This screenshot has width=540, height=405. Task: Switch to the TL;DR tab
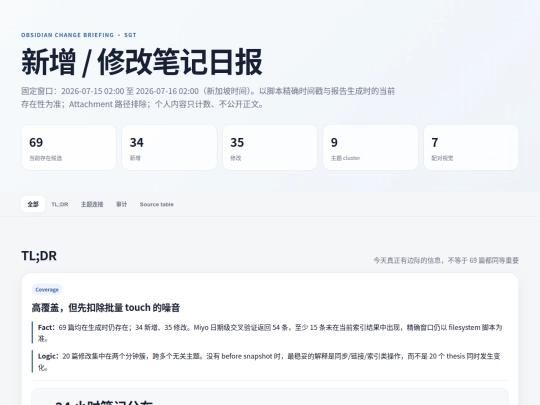60,204
